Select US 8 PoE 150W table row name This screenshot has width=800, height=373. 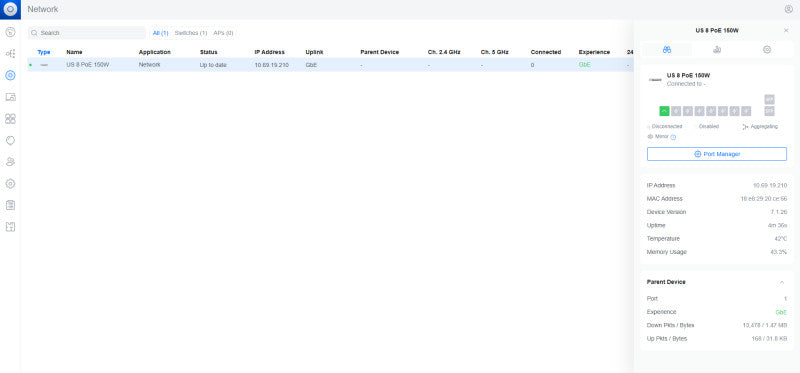[88, 65]
